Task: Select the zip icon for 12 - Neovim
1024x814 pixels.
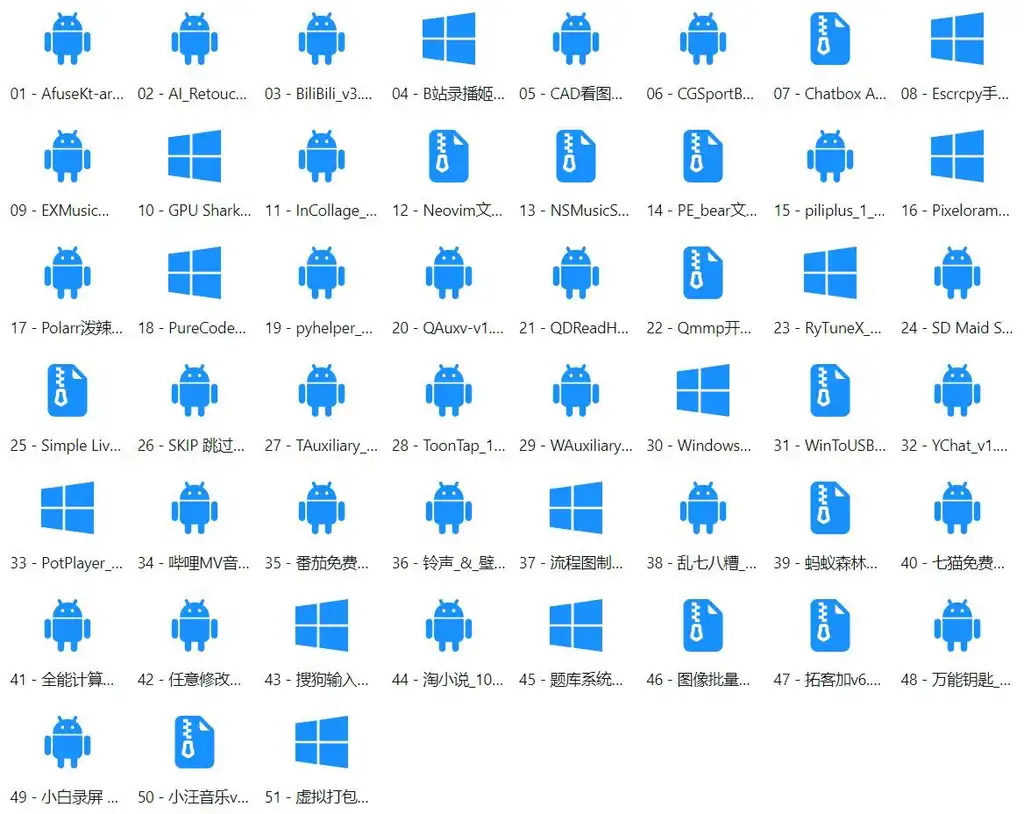Action: pos(449,156)
